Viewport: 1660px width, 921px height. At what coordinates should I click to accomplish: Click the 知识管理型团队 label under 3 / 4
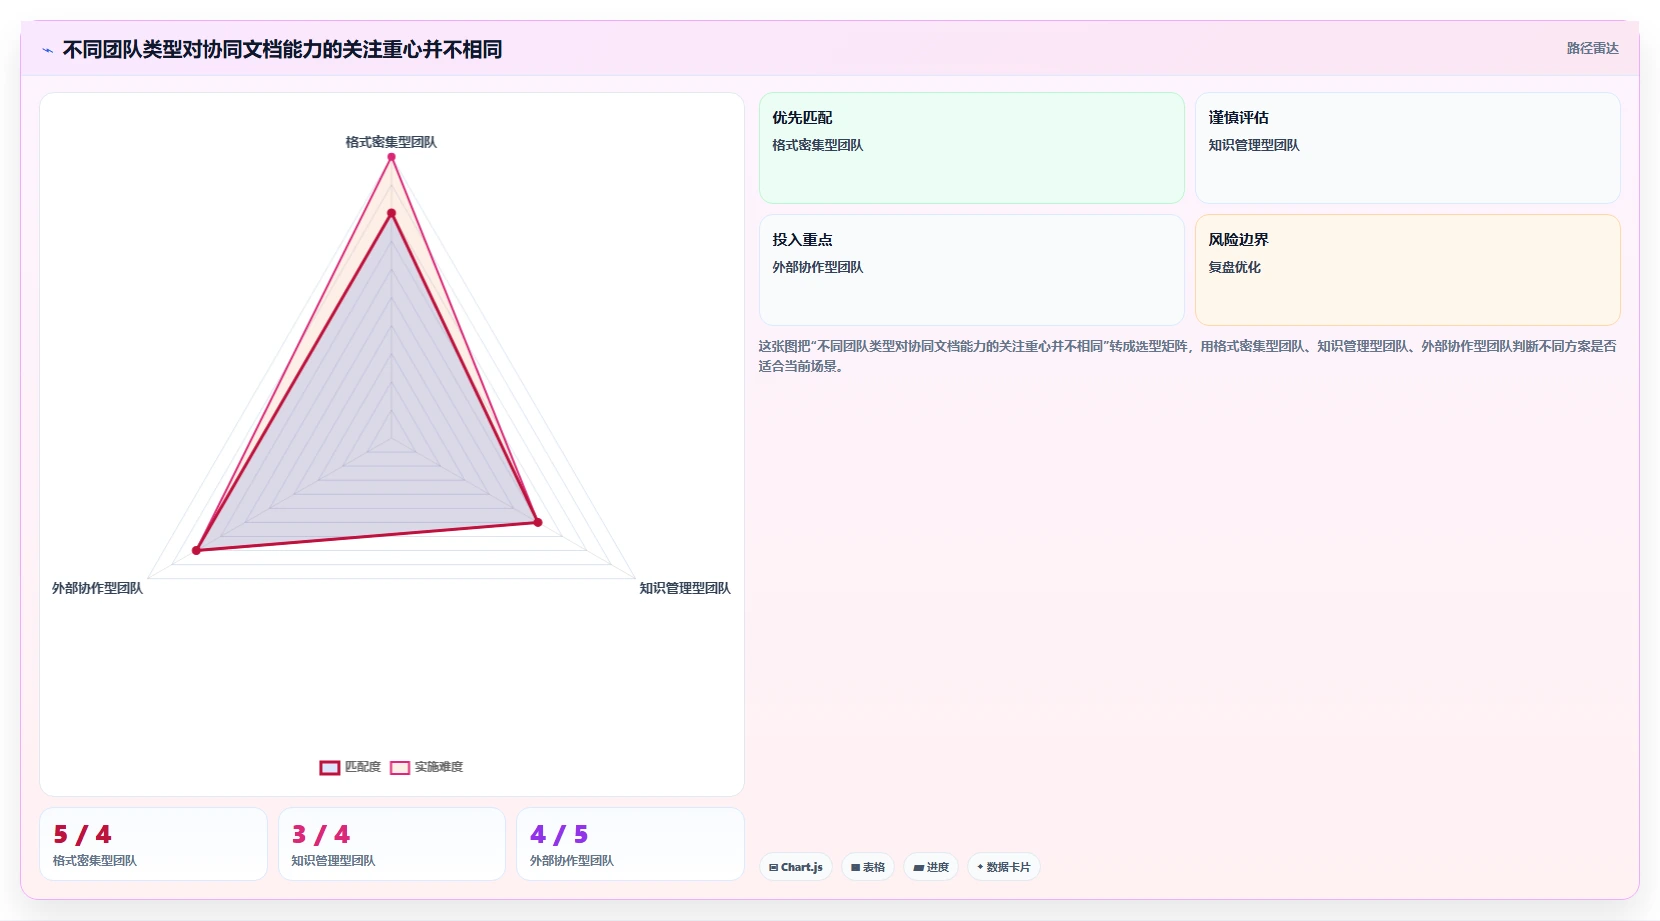click(x=333, y=860)
